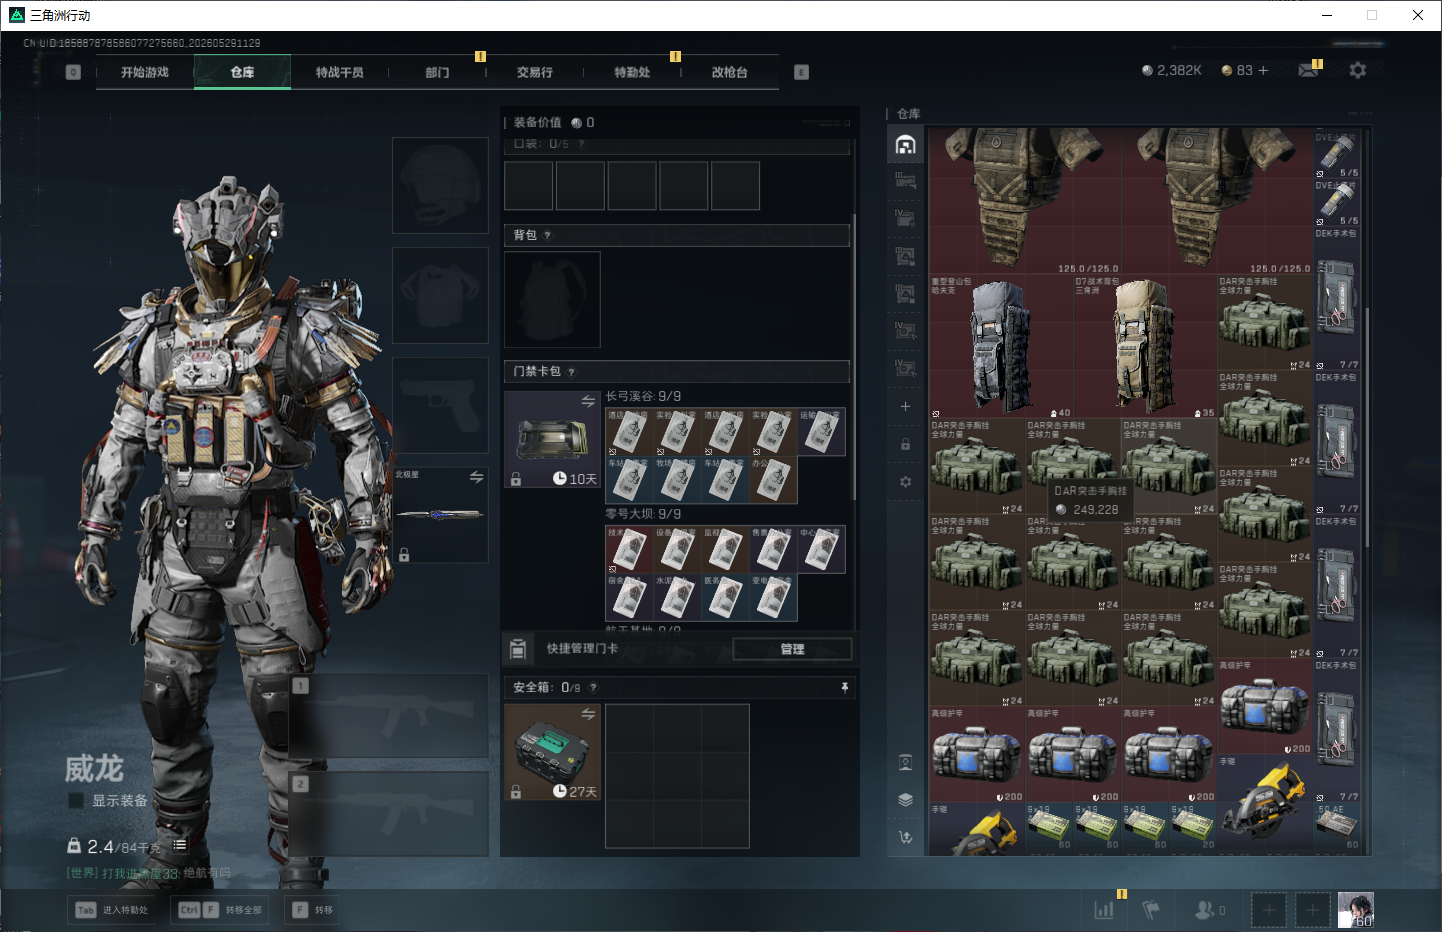This screenshot has height=932, width=1442.
Task: Click the 长弓溪谷: 9/9 label
Action: pos(643,396)
